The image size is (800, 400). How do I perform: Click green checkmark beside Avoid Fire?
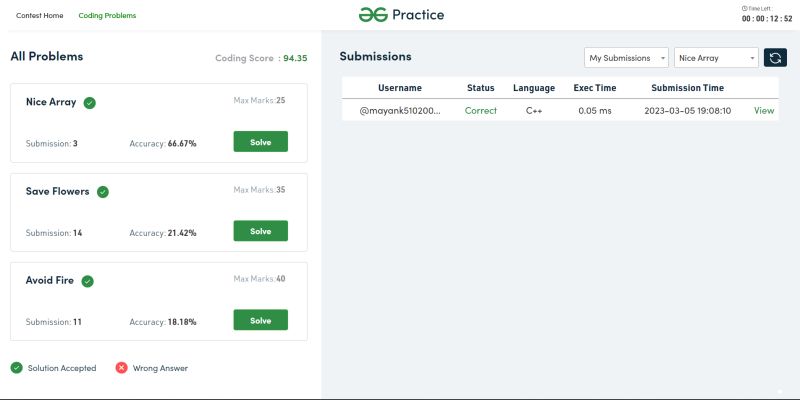coord(88,281)
